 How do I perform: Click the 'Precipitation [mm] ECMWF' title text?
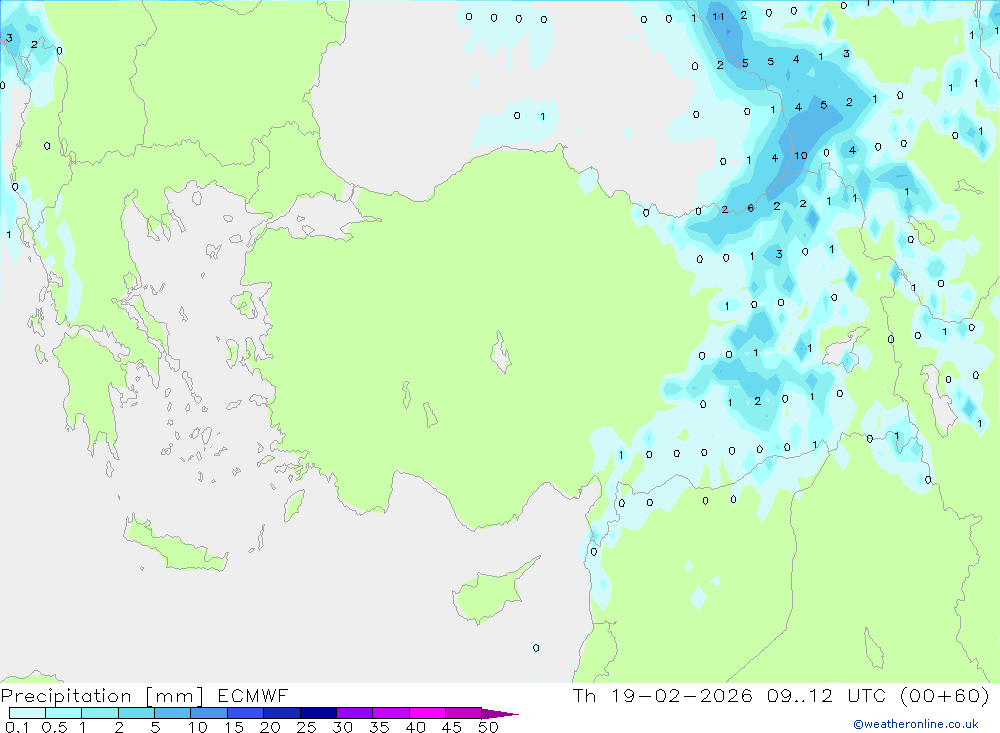(145, 696)
